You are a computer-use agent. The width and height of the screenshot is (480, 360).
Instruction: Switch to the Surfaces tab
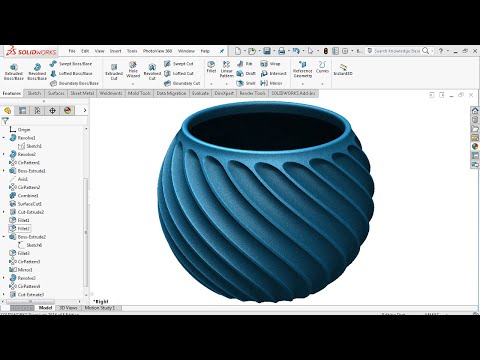click(x=56, y=93)
